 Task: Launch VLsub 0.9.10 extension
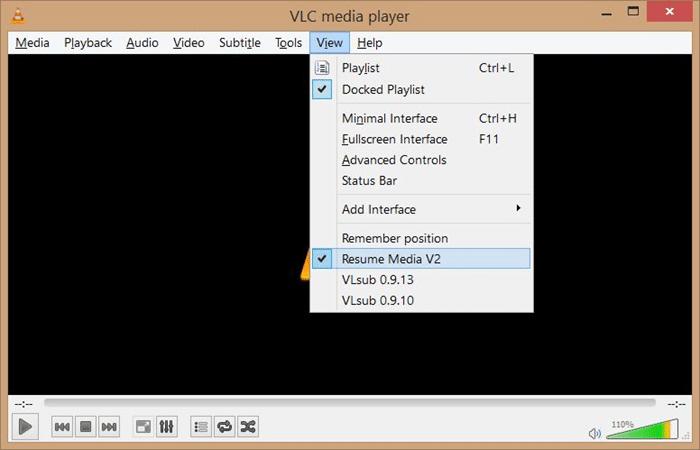[421, 300]
